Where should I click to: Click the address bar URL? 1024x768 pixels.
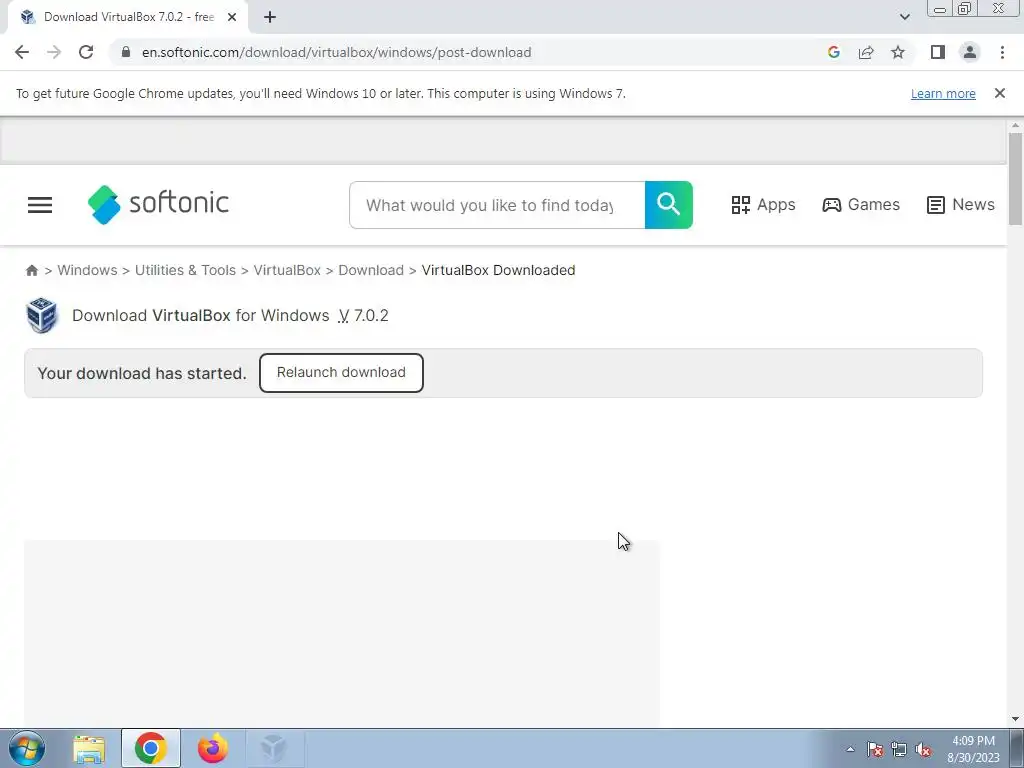point(336,52)
